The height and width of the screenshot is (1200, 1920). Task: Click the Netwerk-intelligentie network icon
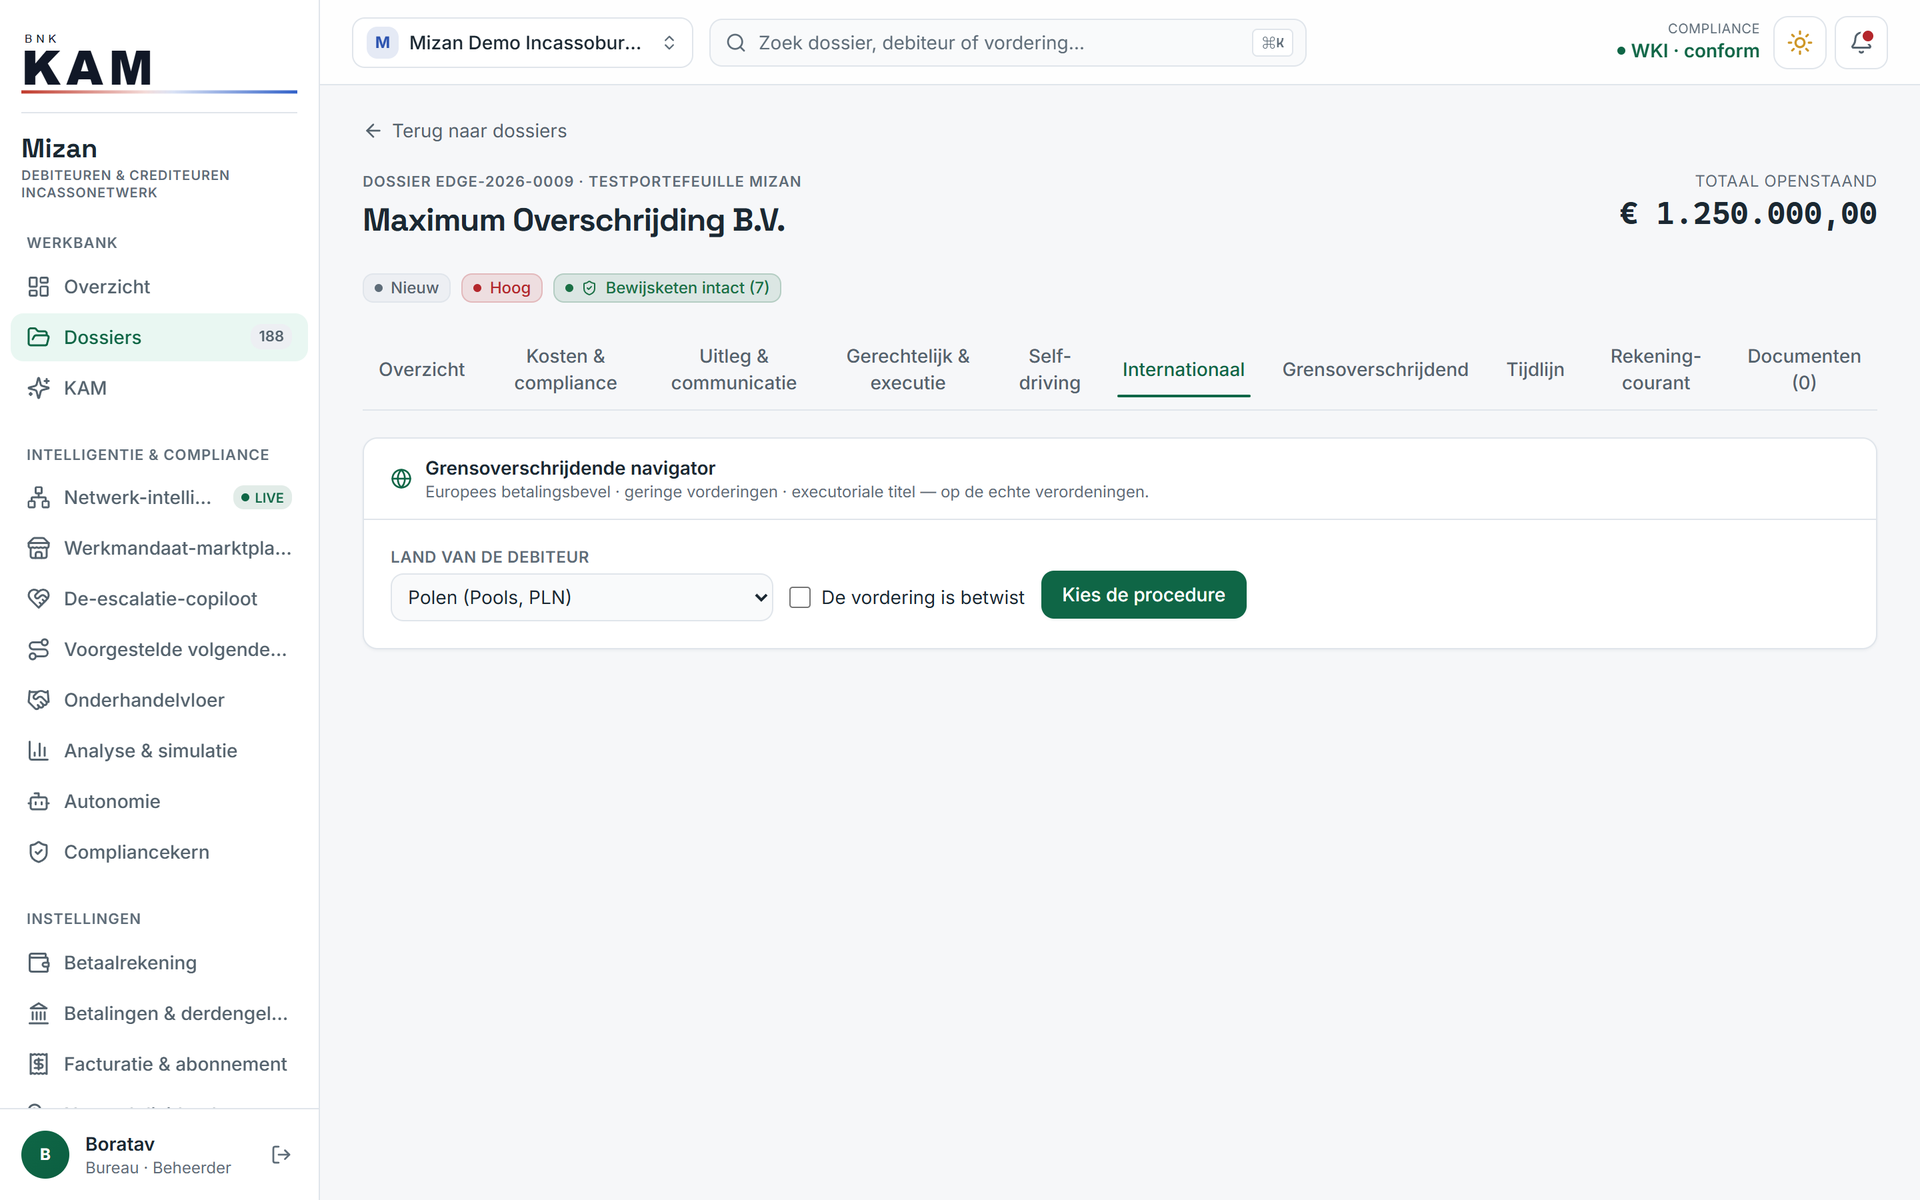click(x=38, y=497)
